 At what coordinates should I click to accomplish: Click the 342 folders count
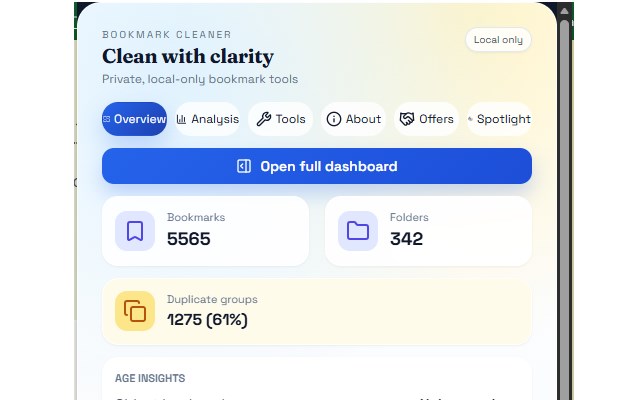pyautogui.click(x=406, y=239)
